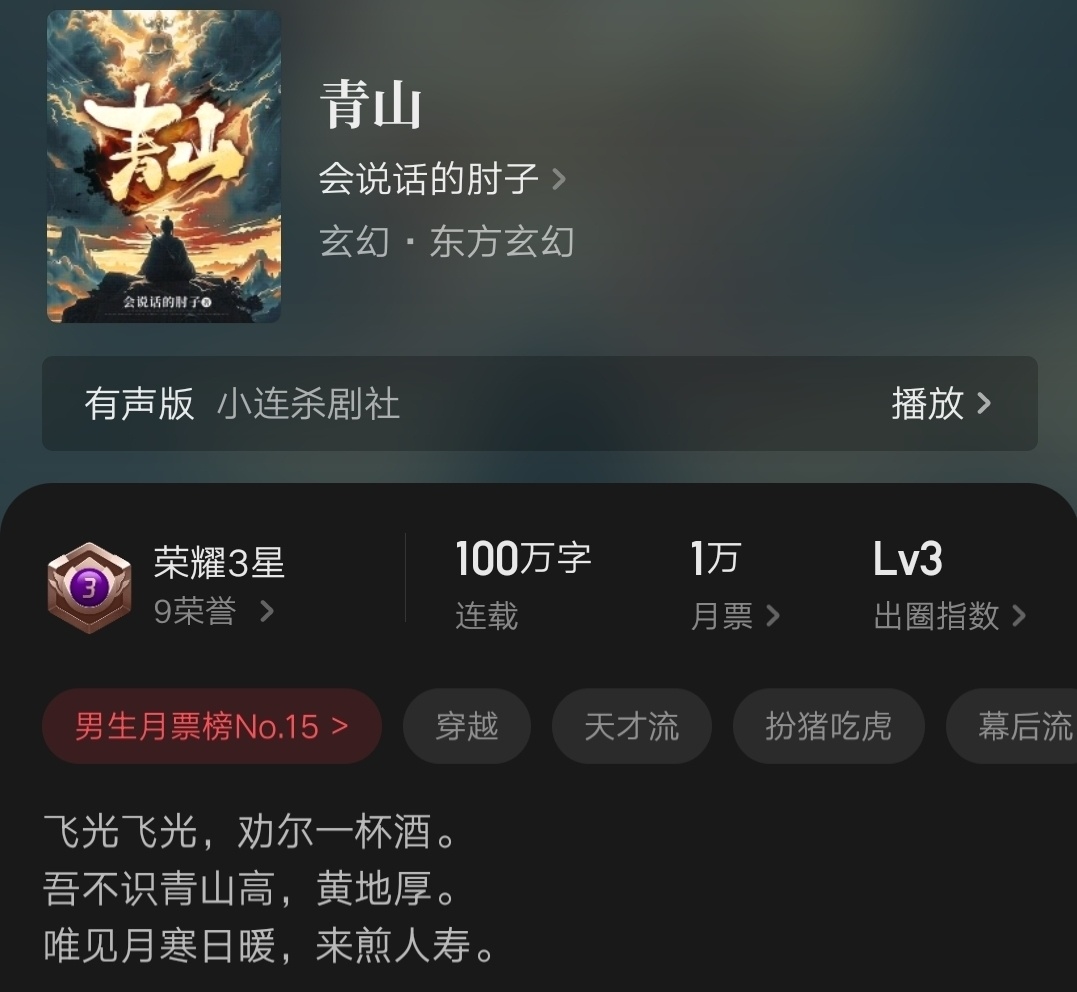1077x992 pixels.
Task: Open 男生月票榜No.15 ranking
Action: click(212, 726)
